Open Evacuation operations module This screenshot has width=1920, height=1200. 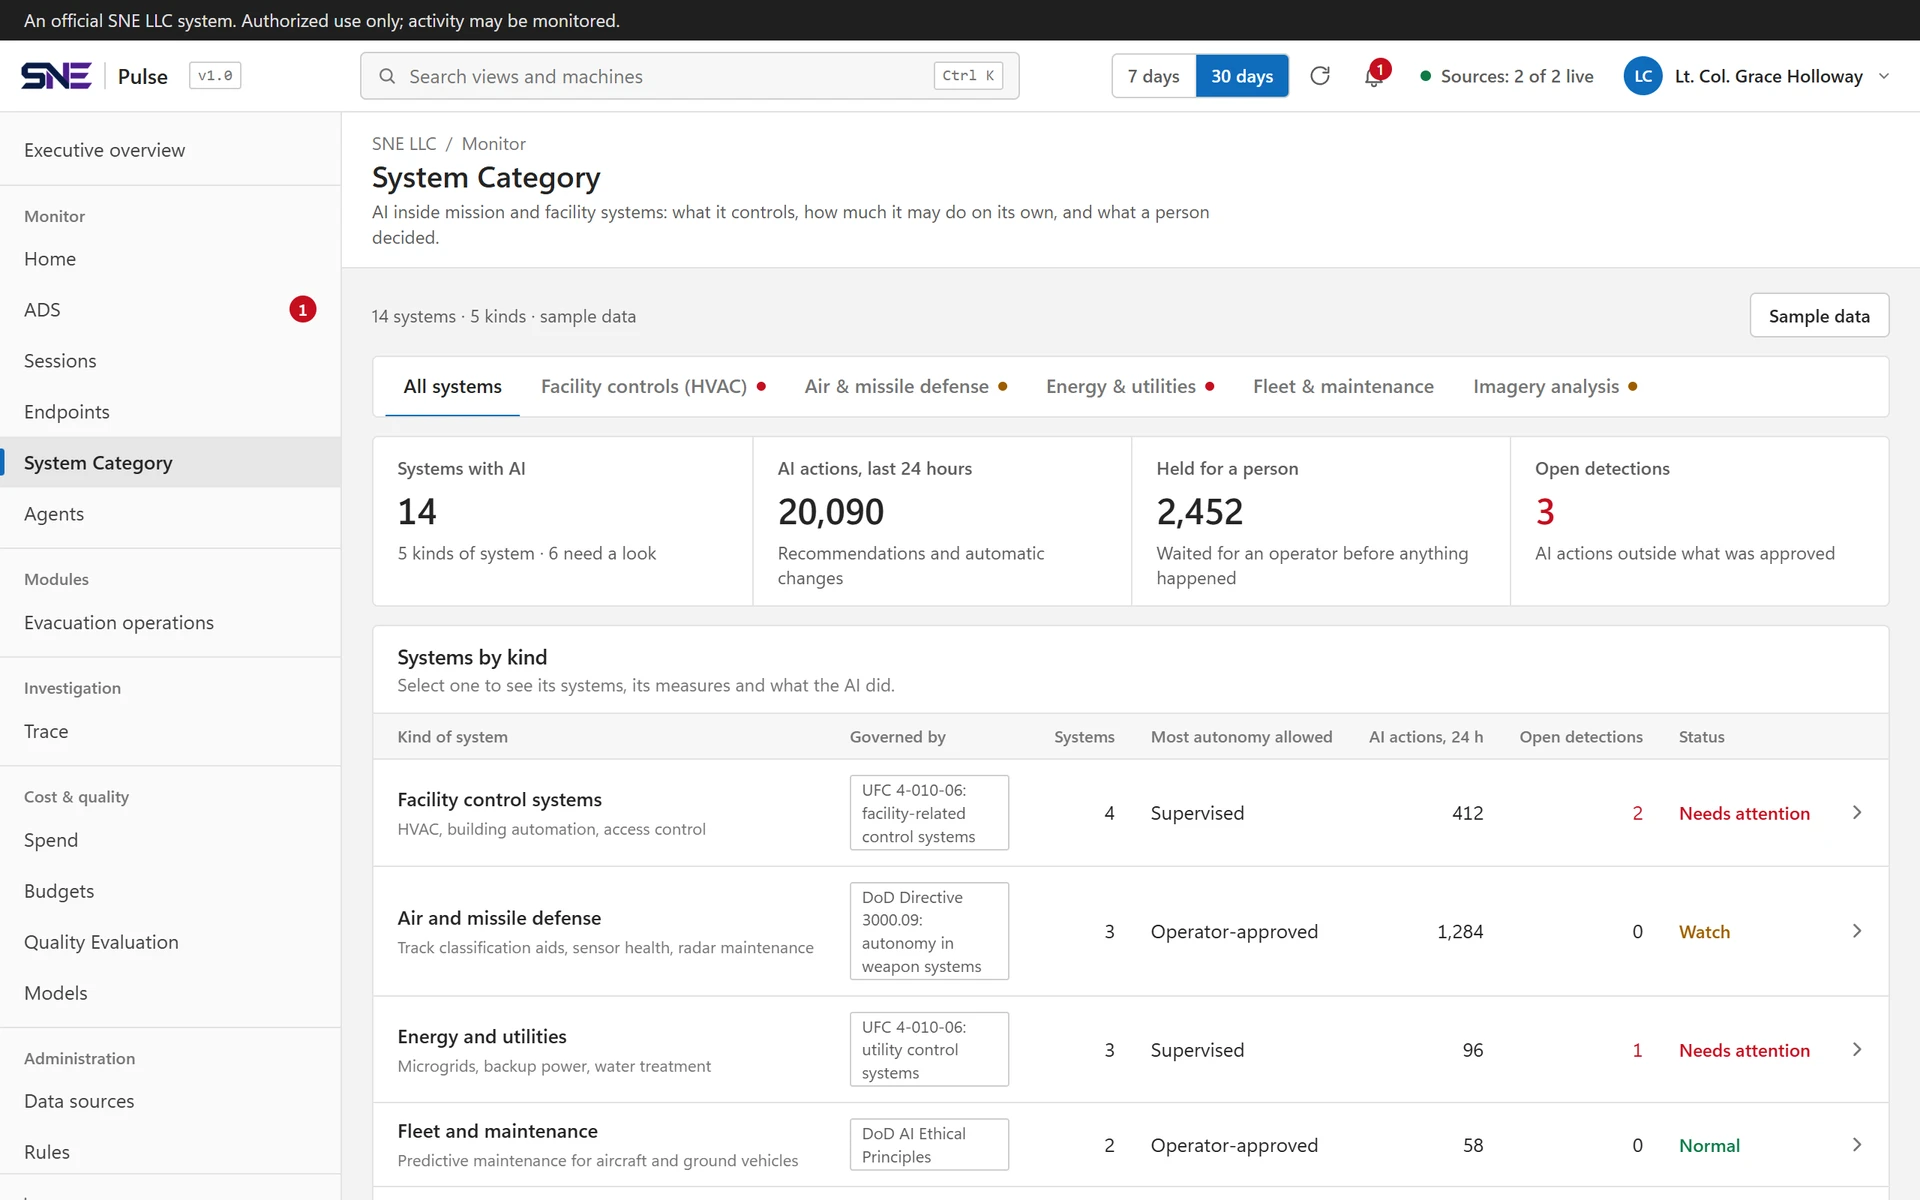coord(170,623)
